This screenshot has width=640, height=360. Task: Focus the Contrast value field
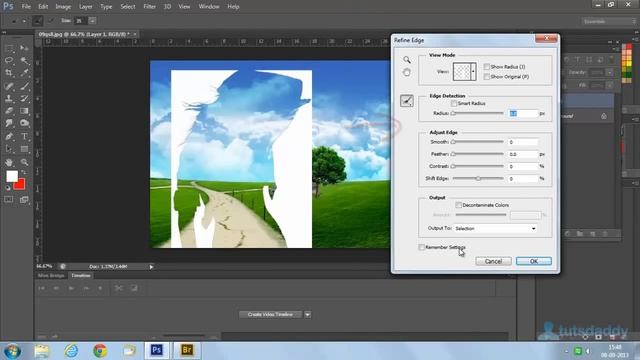tap(523, 167)
